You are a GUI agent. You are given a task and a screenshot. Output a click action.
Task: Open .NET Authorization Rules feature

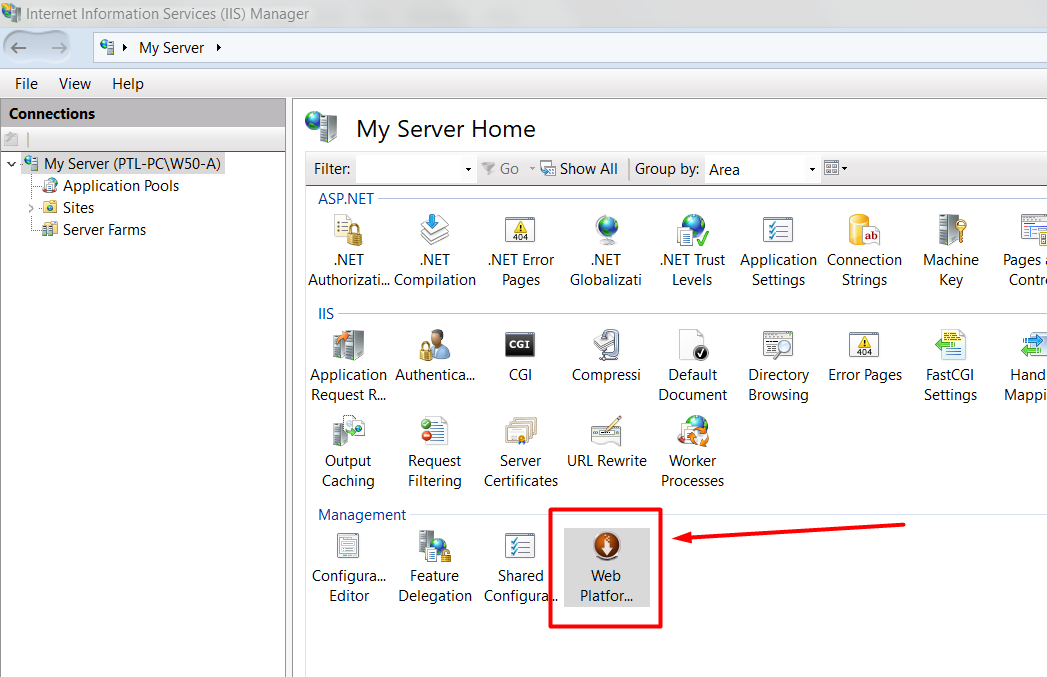click(x=349, y=251)
